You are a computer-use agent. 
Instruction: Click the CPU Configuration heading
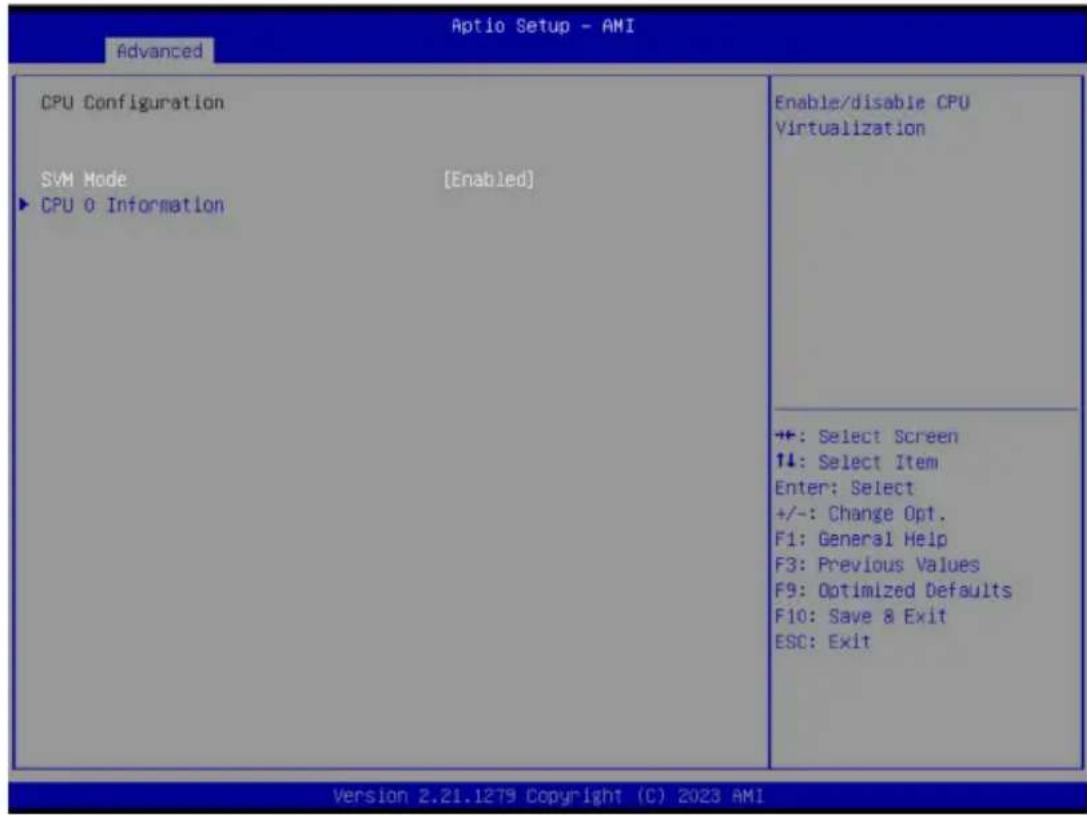tap(132, 103)
